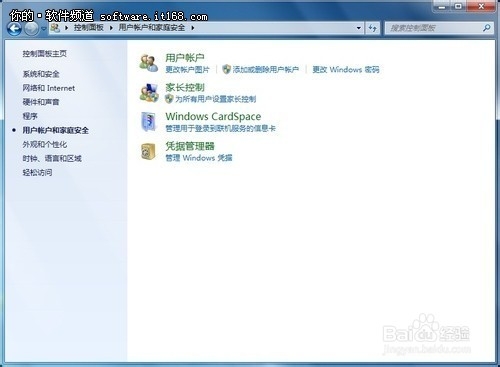Expand the chevron after 控制面板 breadcrumb
The image size is (500, 367).
pyautogui.click(x=111, y=28)
